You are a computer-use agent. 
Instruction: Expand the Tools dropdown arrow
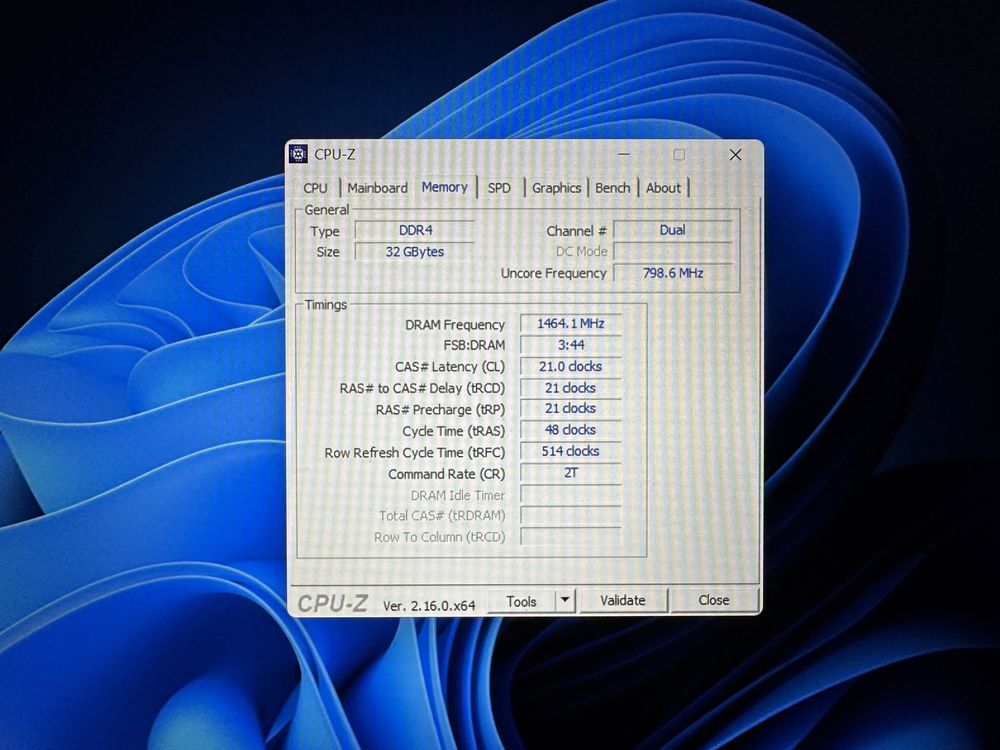[565, 601]
